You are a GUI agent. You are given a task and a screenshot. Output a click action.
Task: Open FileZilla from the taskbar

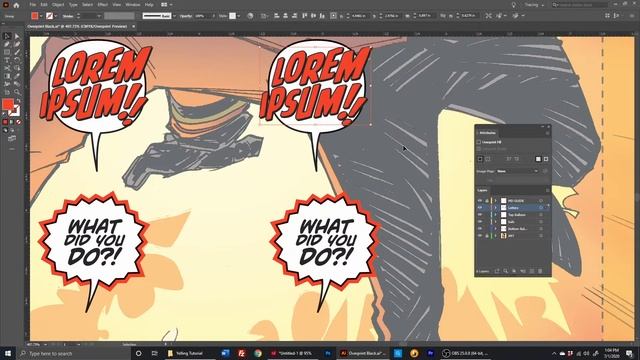(x=241, y=353)
